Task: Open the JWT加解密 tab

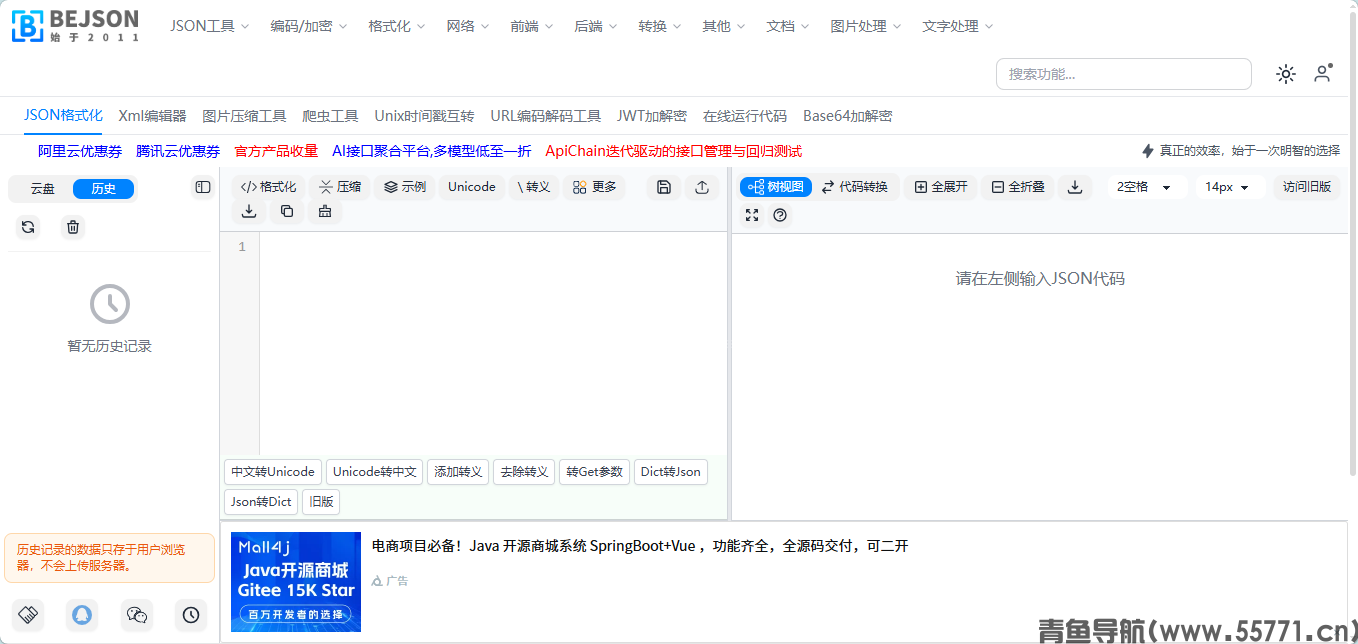Action: 652,116
